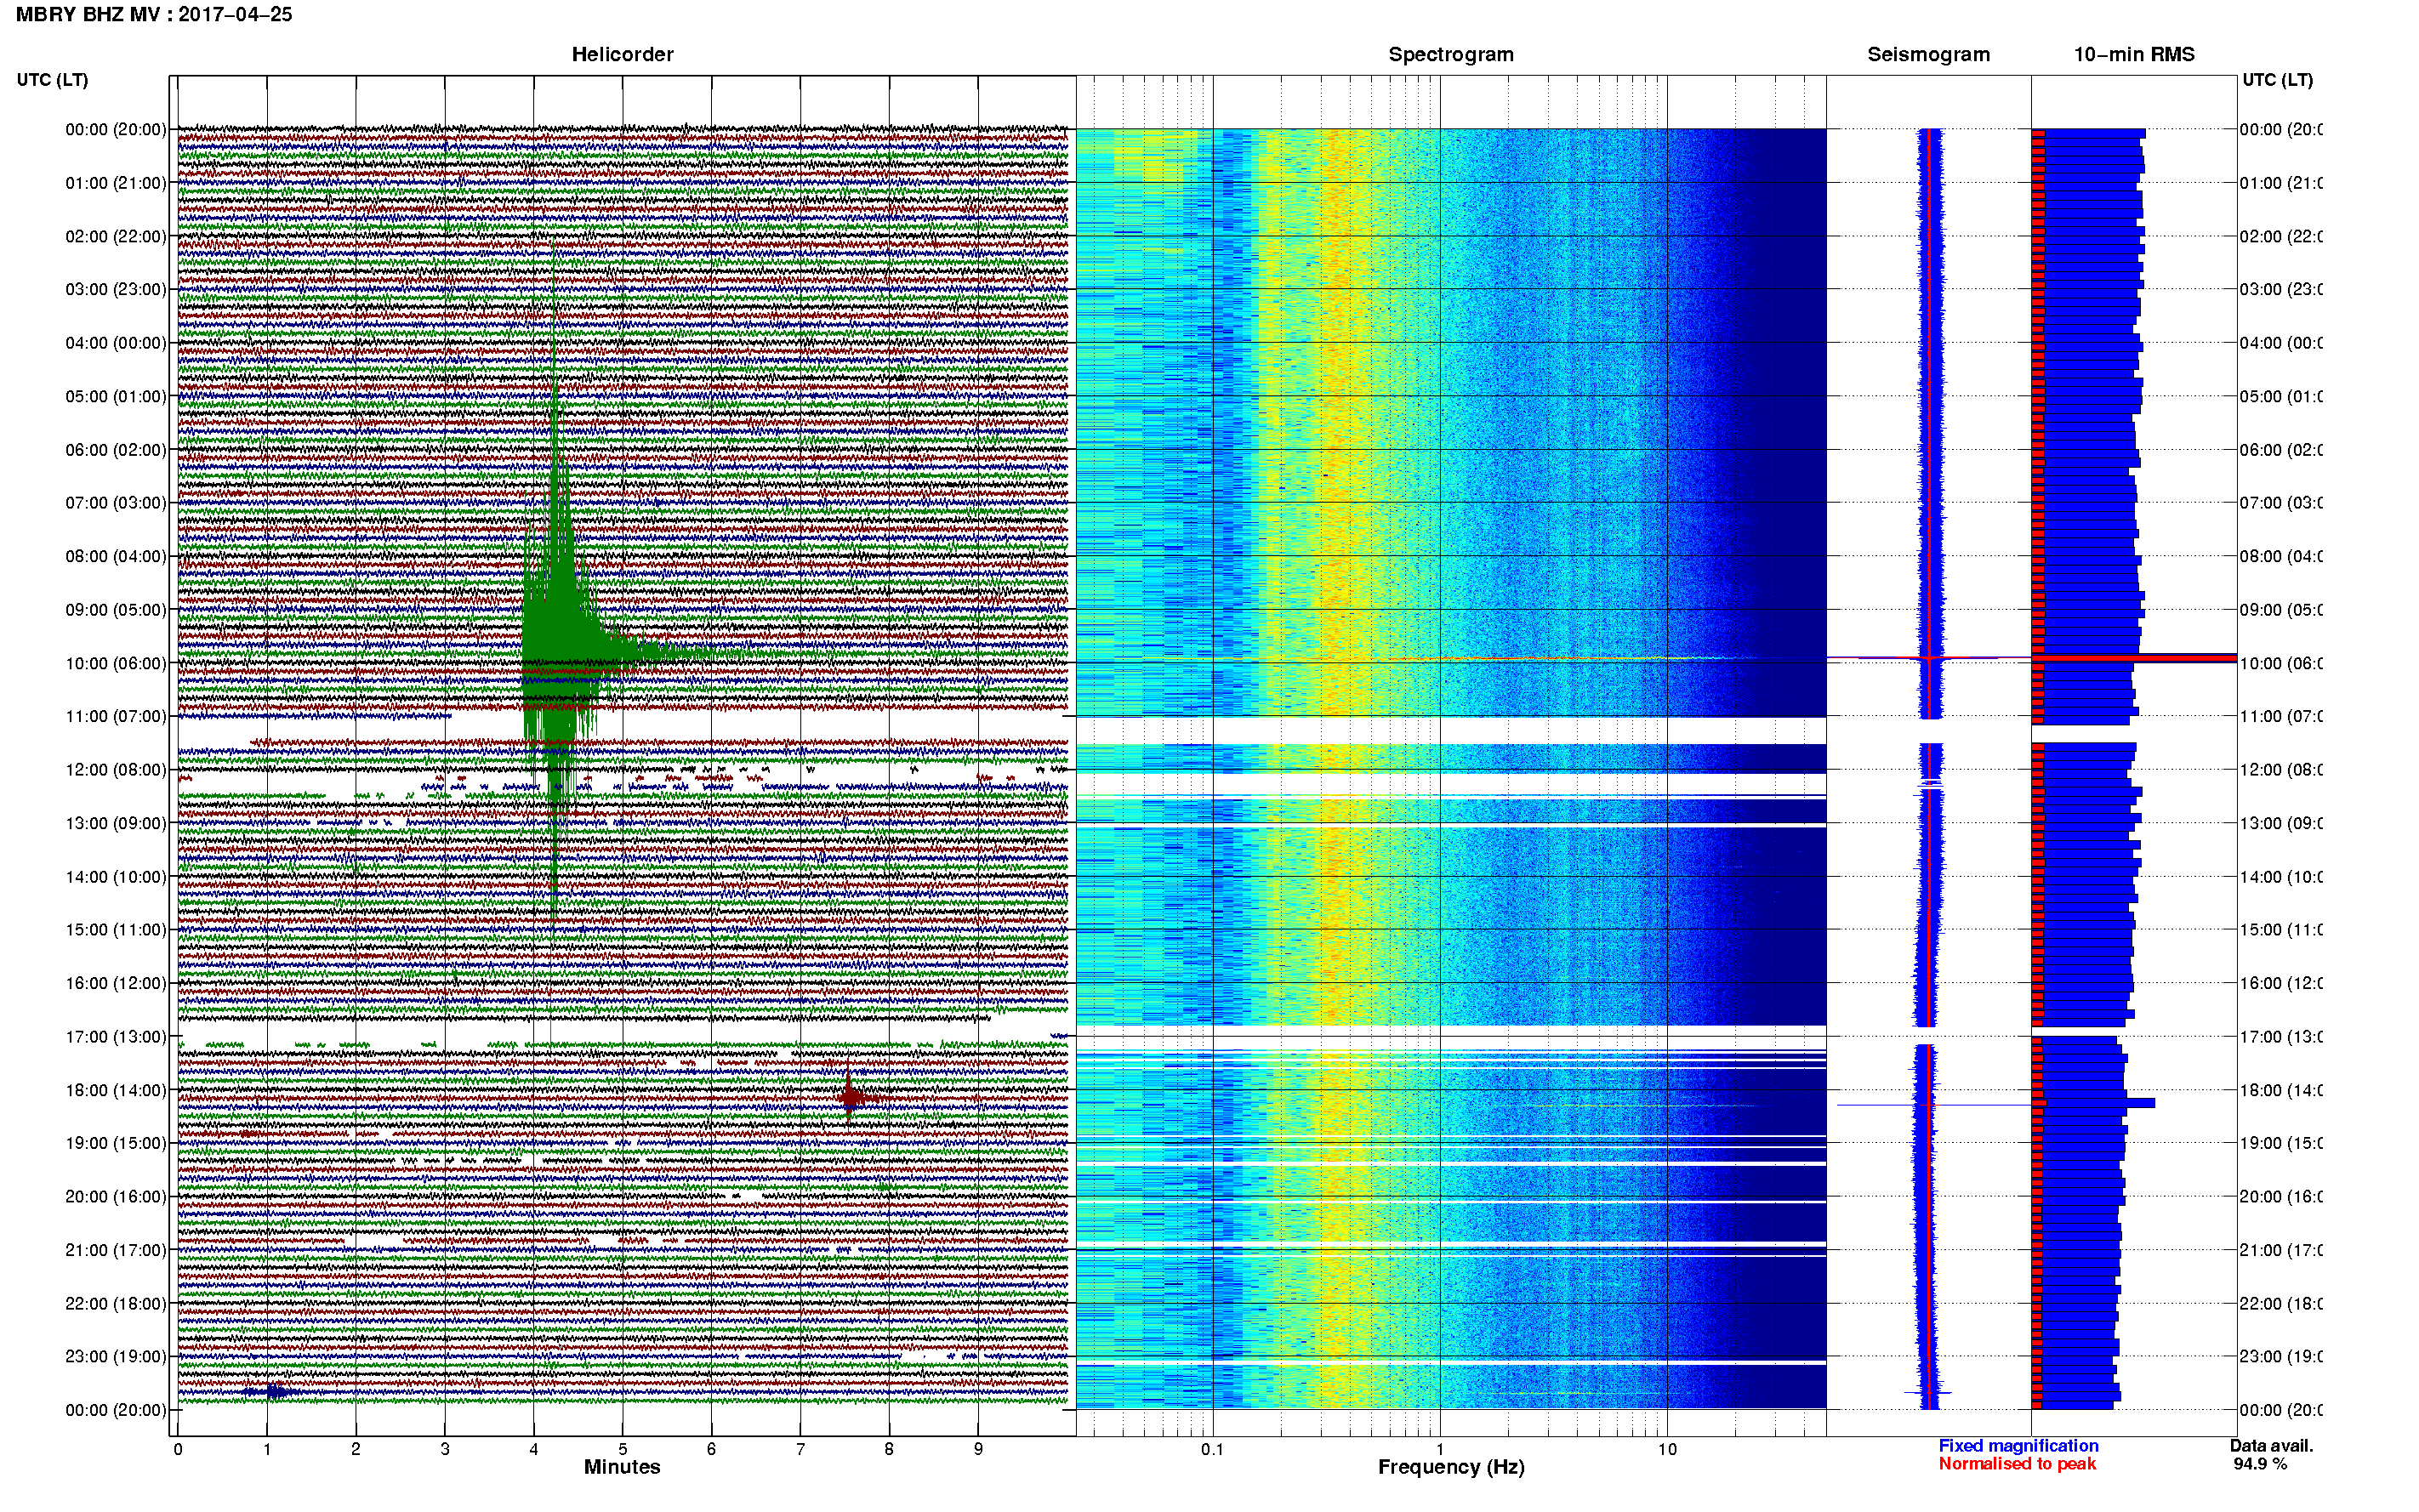This screenshot has height=1512, width=2419.
Task: Select the 'Helicorder' panel heading
Action: [622, 54]
